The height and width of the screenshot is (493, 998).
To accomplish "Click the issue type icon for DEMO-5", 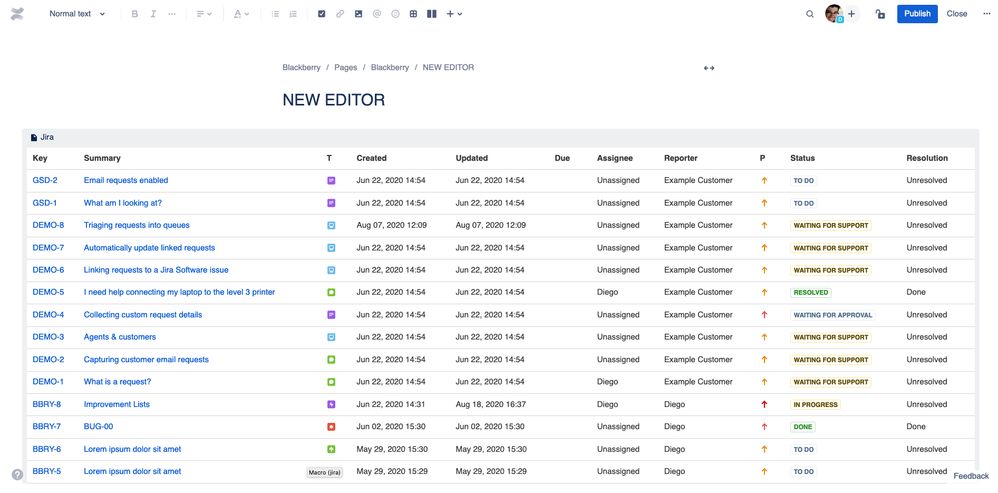I will coord(331,293).
